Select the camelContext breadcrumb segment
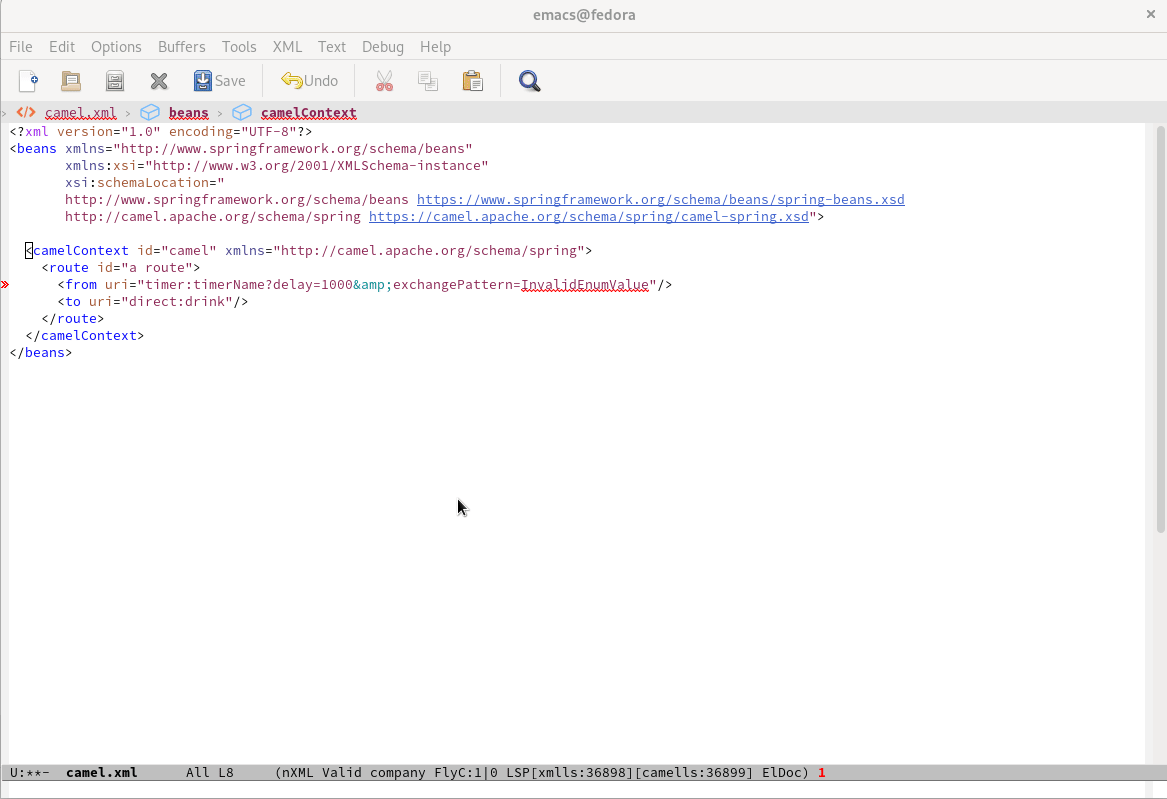The height and width of the screenshot is (799, 1167). [308, 113]
